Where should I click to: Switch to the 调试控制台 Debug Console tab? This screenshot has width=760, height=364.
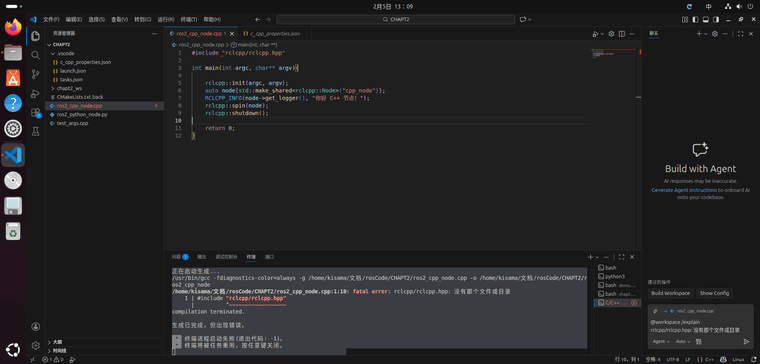[226, 257]
